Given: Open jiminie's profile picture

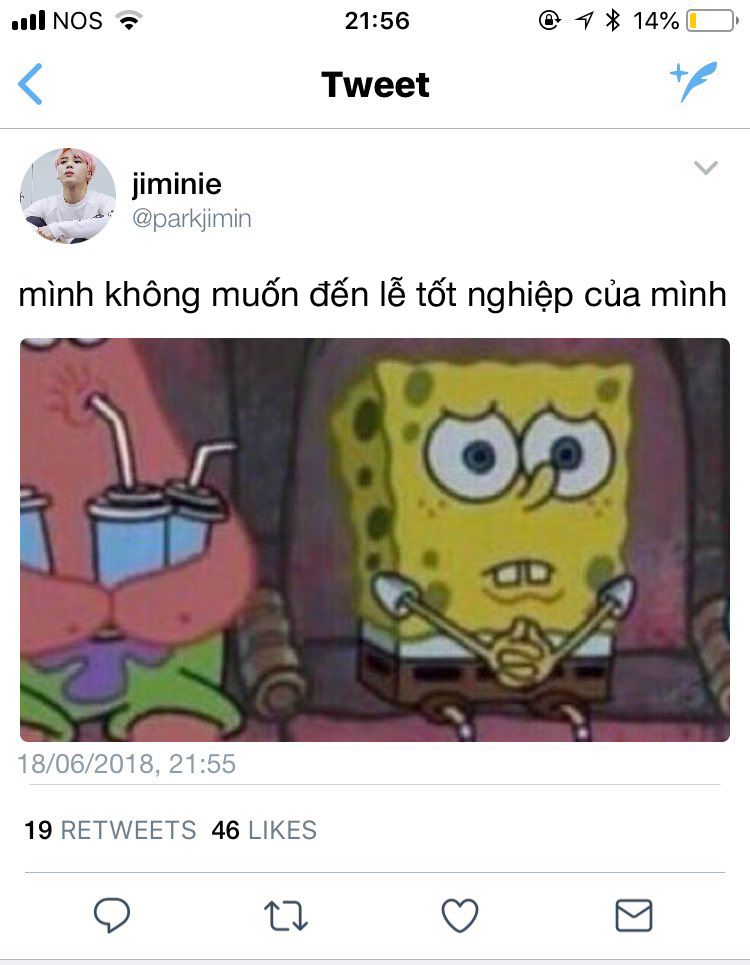Looking at the screenshot, I should point(68,196).
